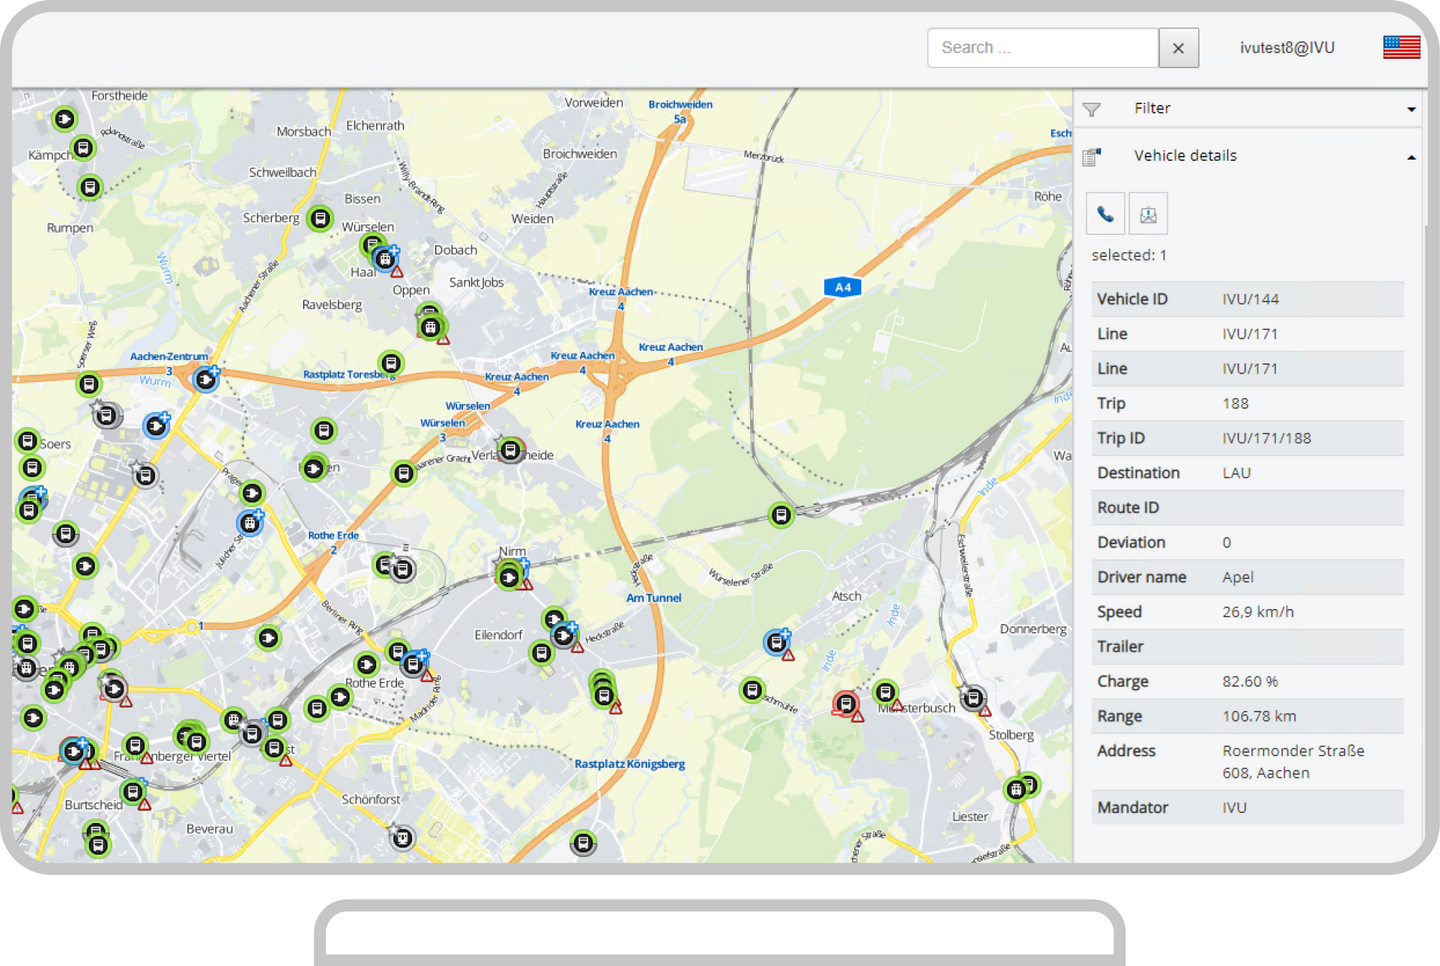The width and height of the screenshot is (1440, 966).
Task: Clear the search with the X button
Action: coord(1178,48)
